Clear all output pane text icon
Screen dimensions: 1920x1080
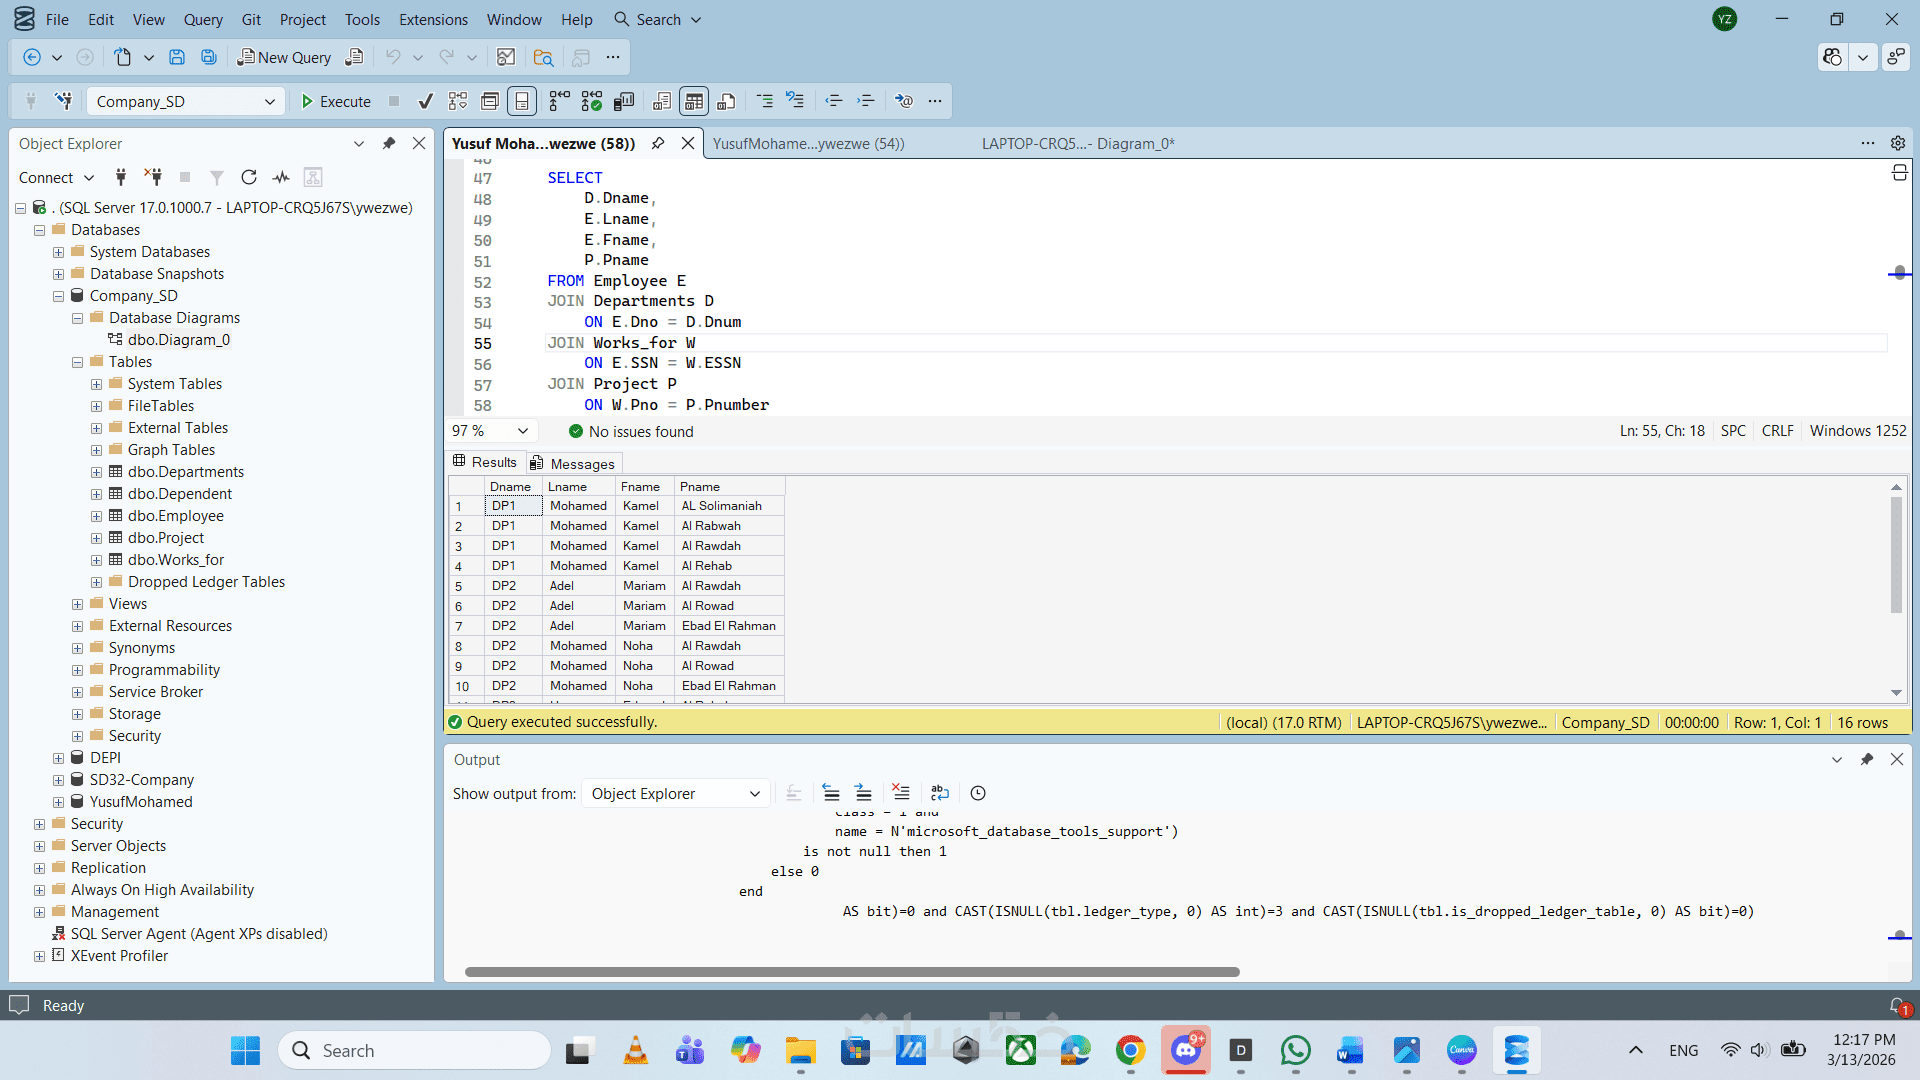tap(901, 793)
